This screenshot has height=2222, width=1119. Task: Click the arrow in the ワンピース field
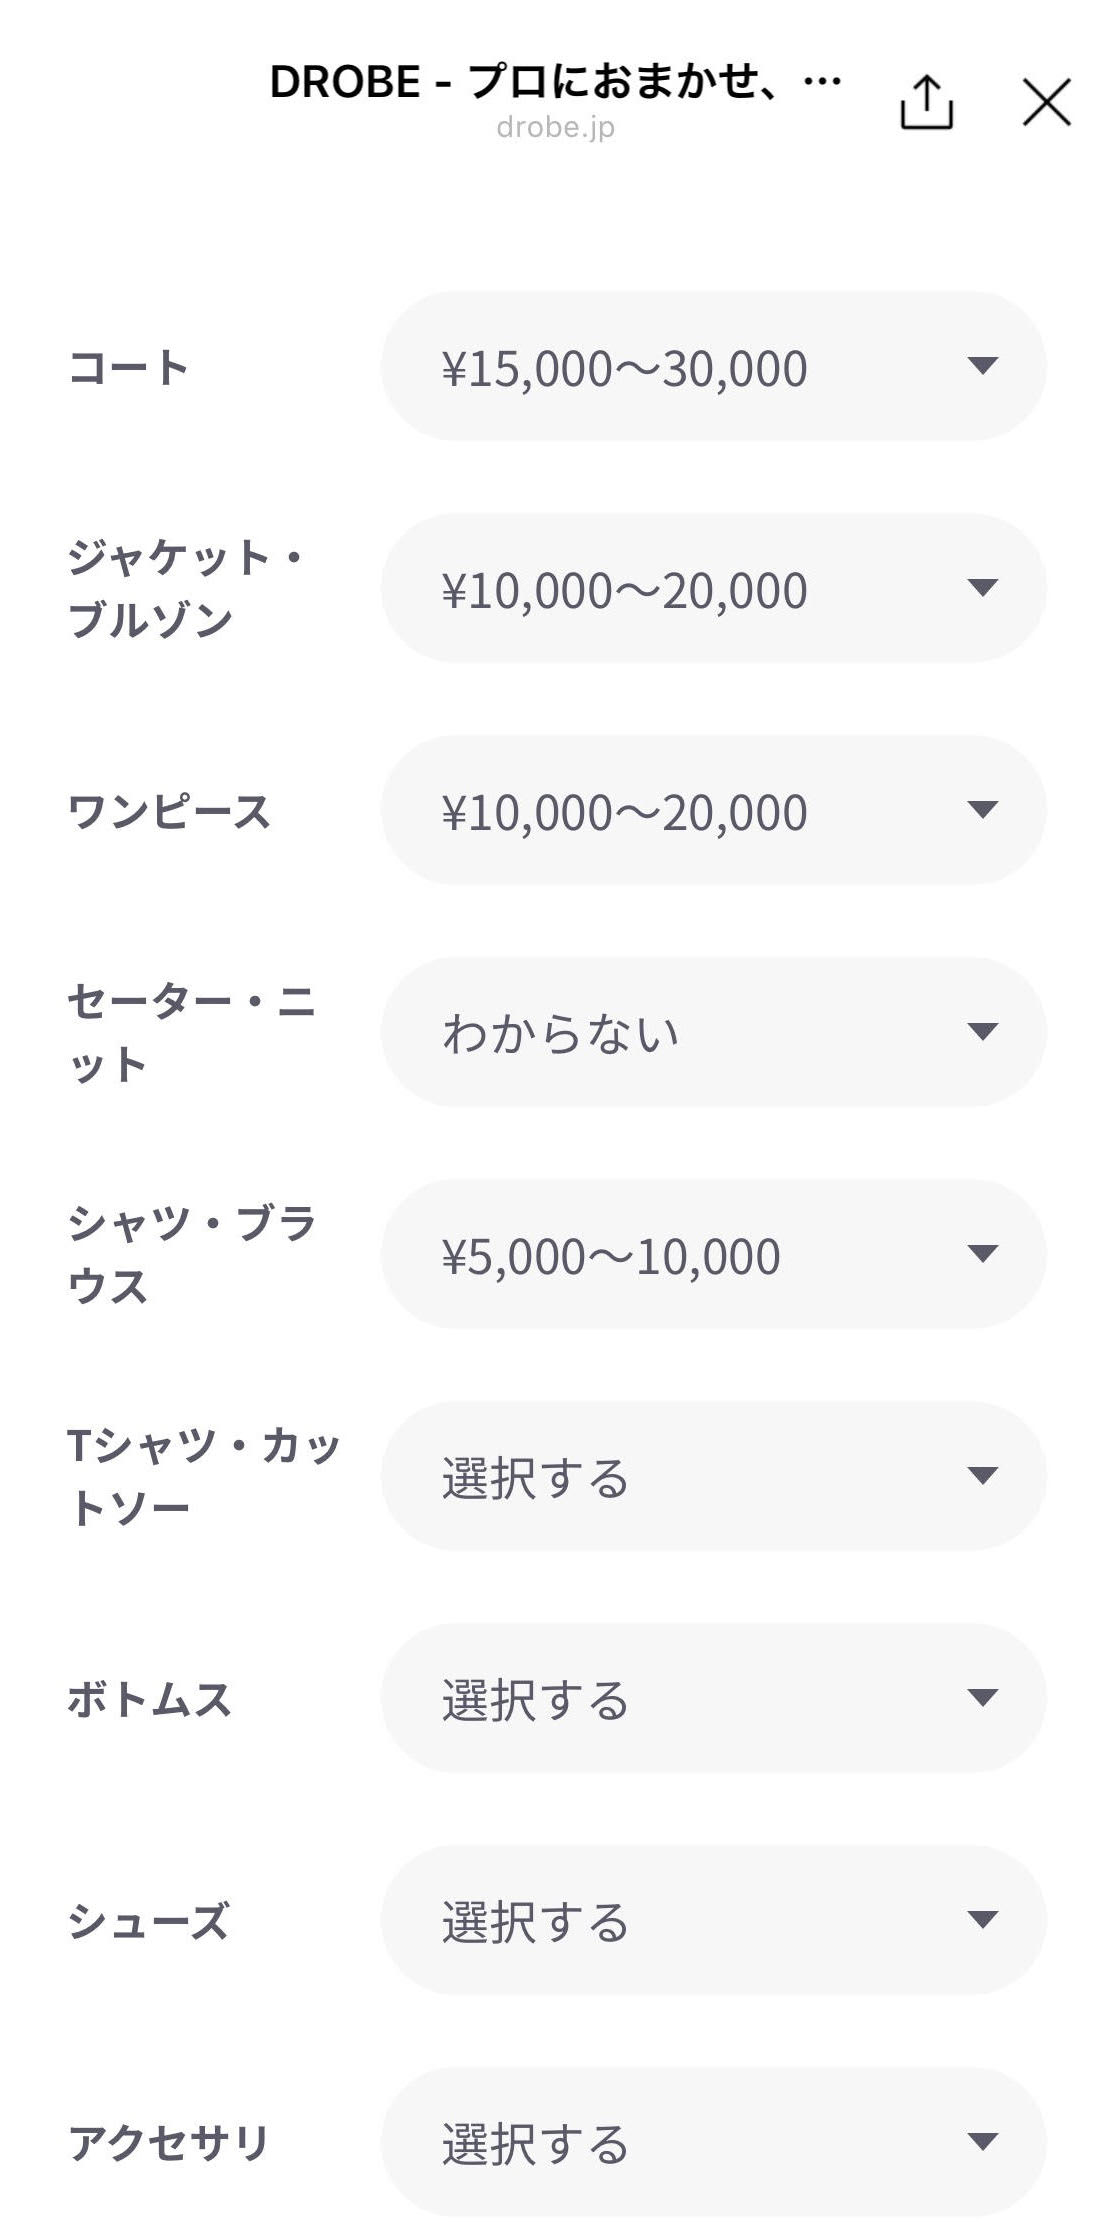tap(983, 810)
